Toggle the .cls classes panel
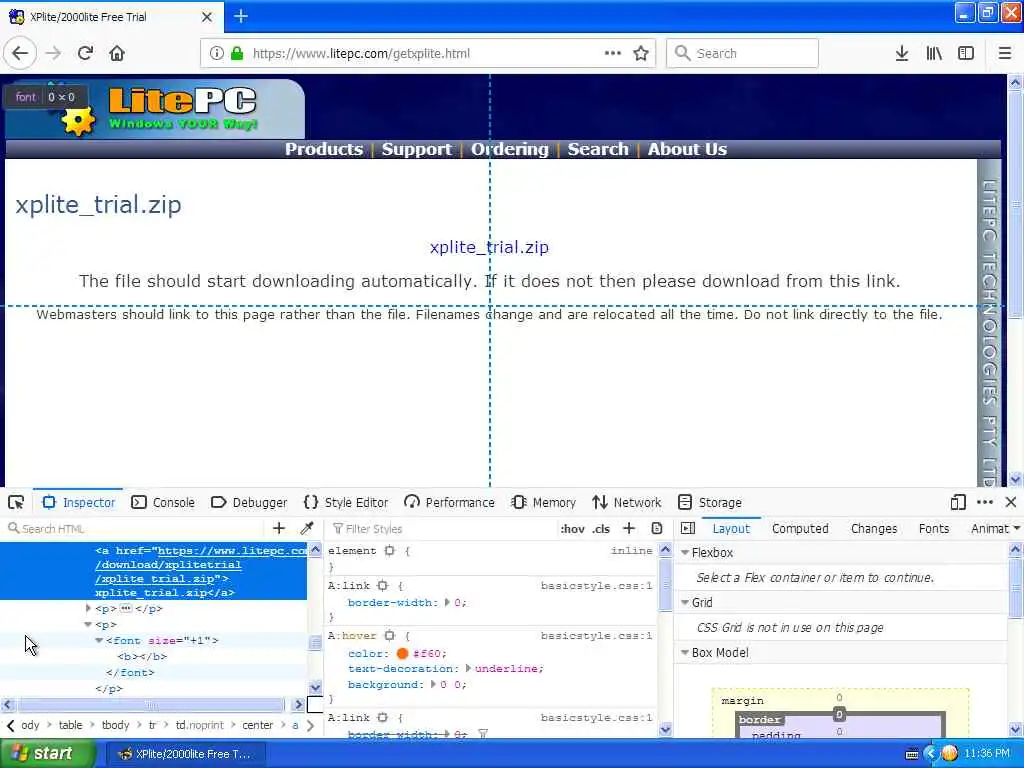Image resolution: width=1024 pixels, height=768 pixels. click(601, 529)
